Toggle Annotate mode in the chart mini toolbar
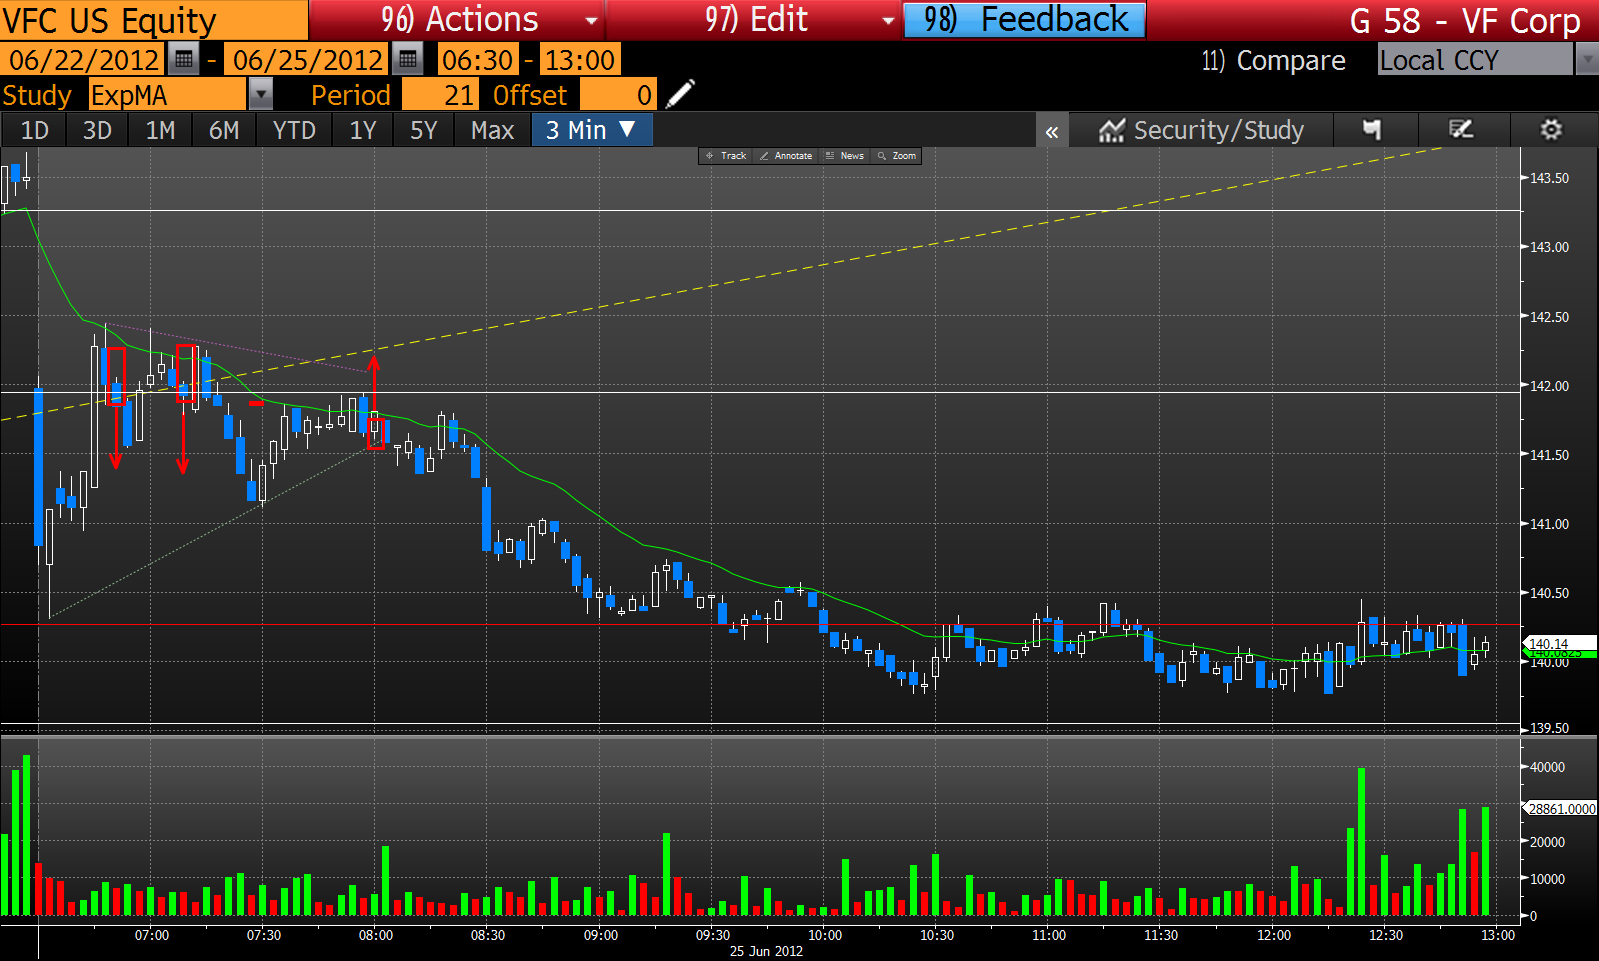 pos(786,156)
